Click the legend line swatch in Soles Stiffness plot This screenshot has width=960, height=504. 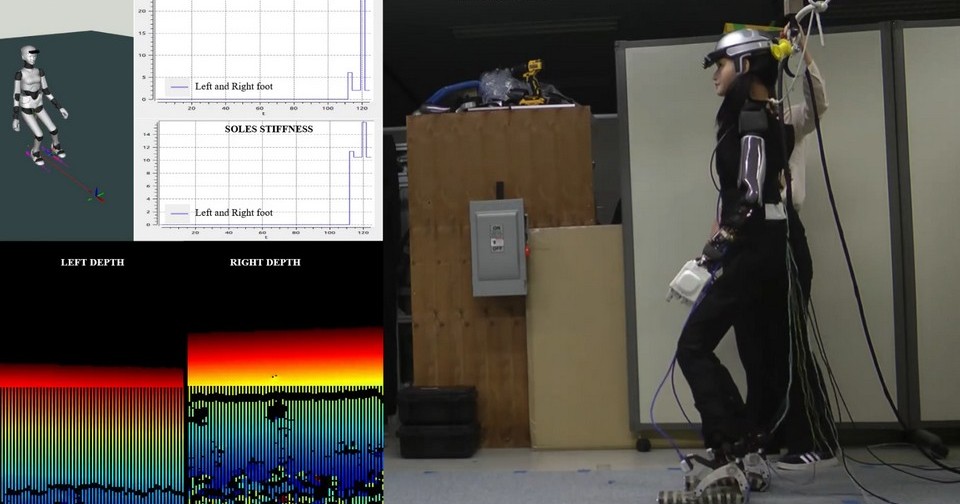tap(180, 212)
